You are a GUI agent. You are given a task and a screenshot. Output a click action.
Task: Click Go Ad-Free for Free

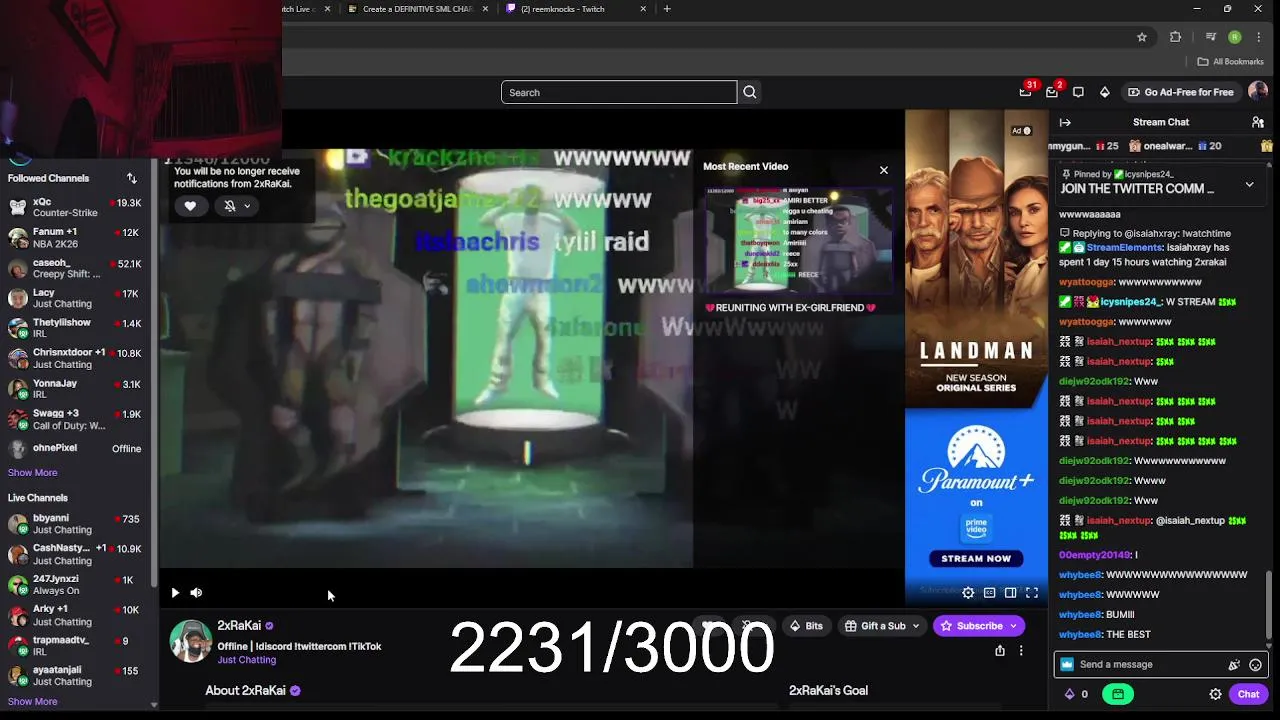pyautogui.click(x=1181, y=92)
